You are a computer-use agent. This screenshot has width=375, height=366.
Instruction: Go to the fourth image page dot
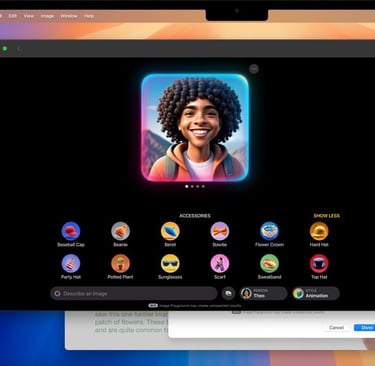tap(203, 186)
